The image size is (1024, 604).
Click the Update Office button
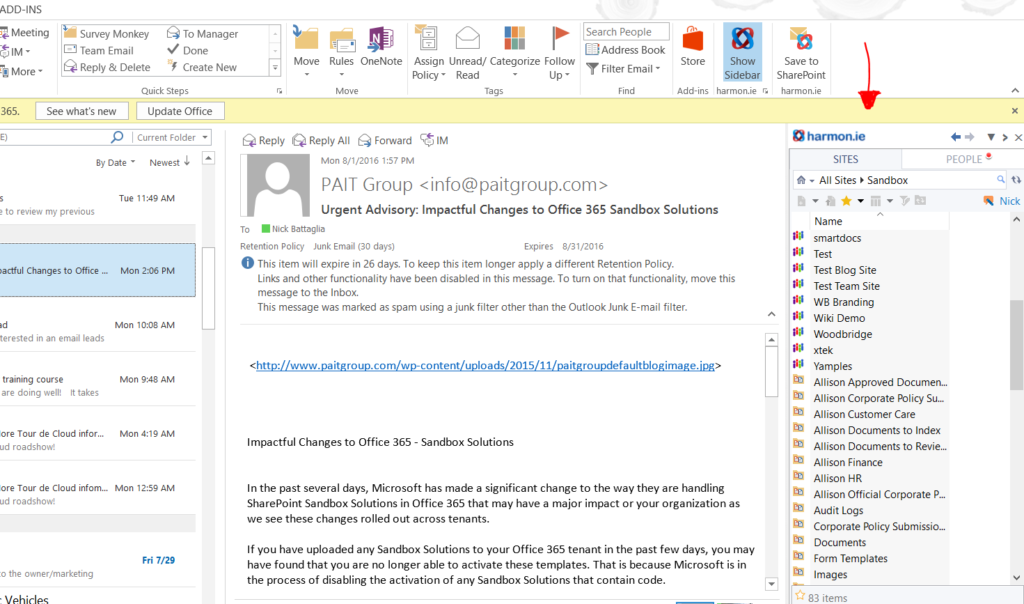pos(180,111)
